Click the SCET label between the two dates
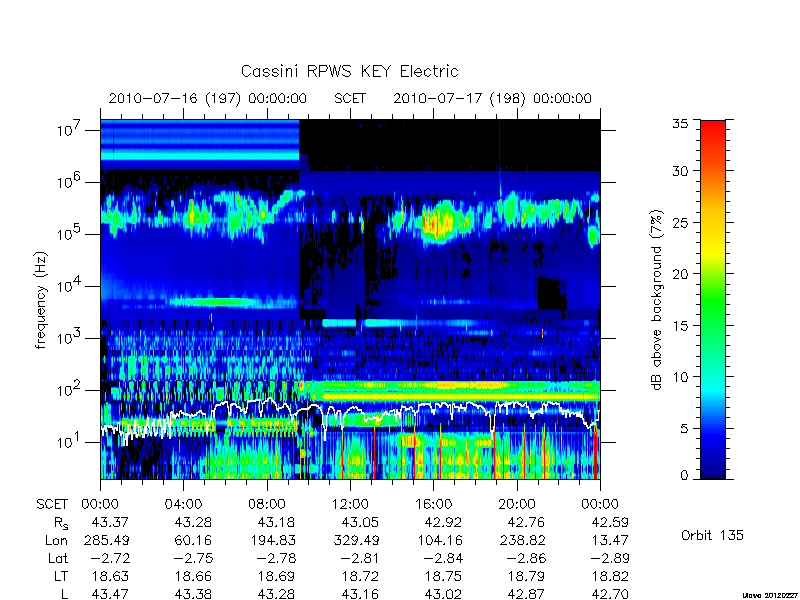 350,98
